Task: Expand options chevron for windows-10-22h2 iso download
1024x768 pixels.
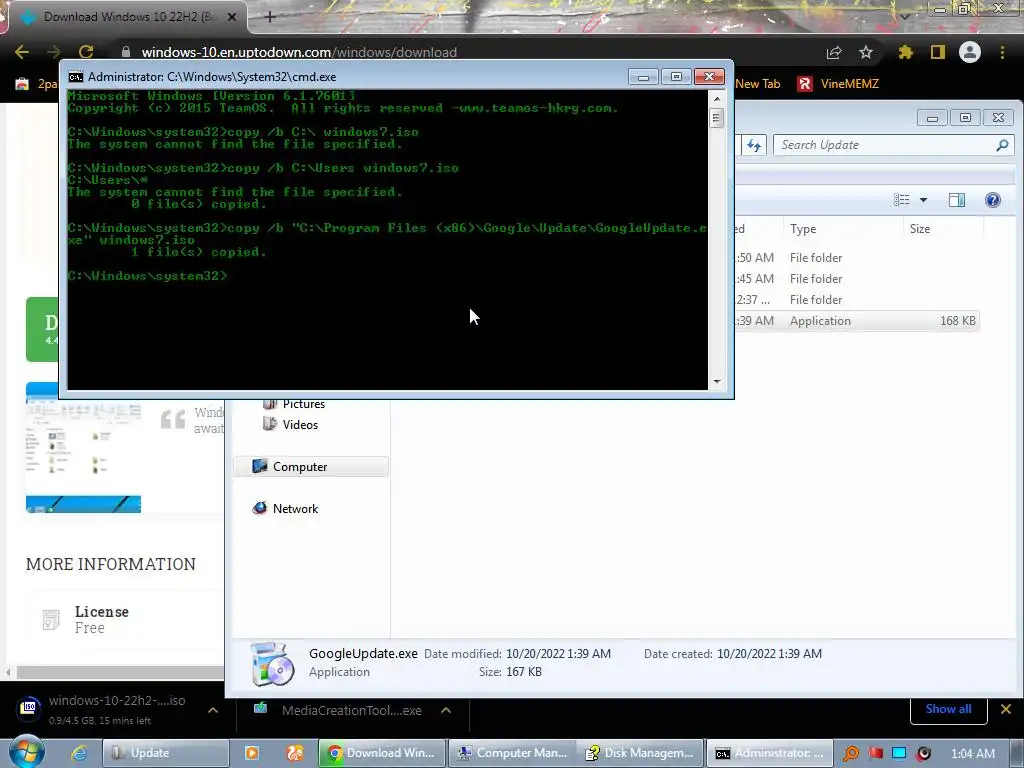Action: click(213, 710)
